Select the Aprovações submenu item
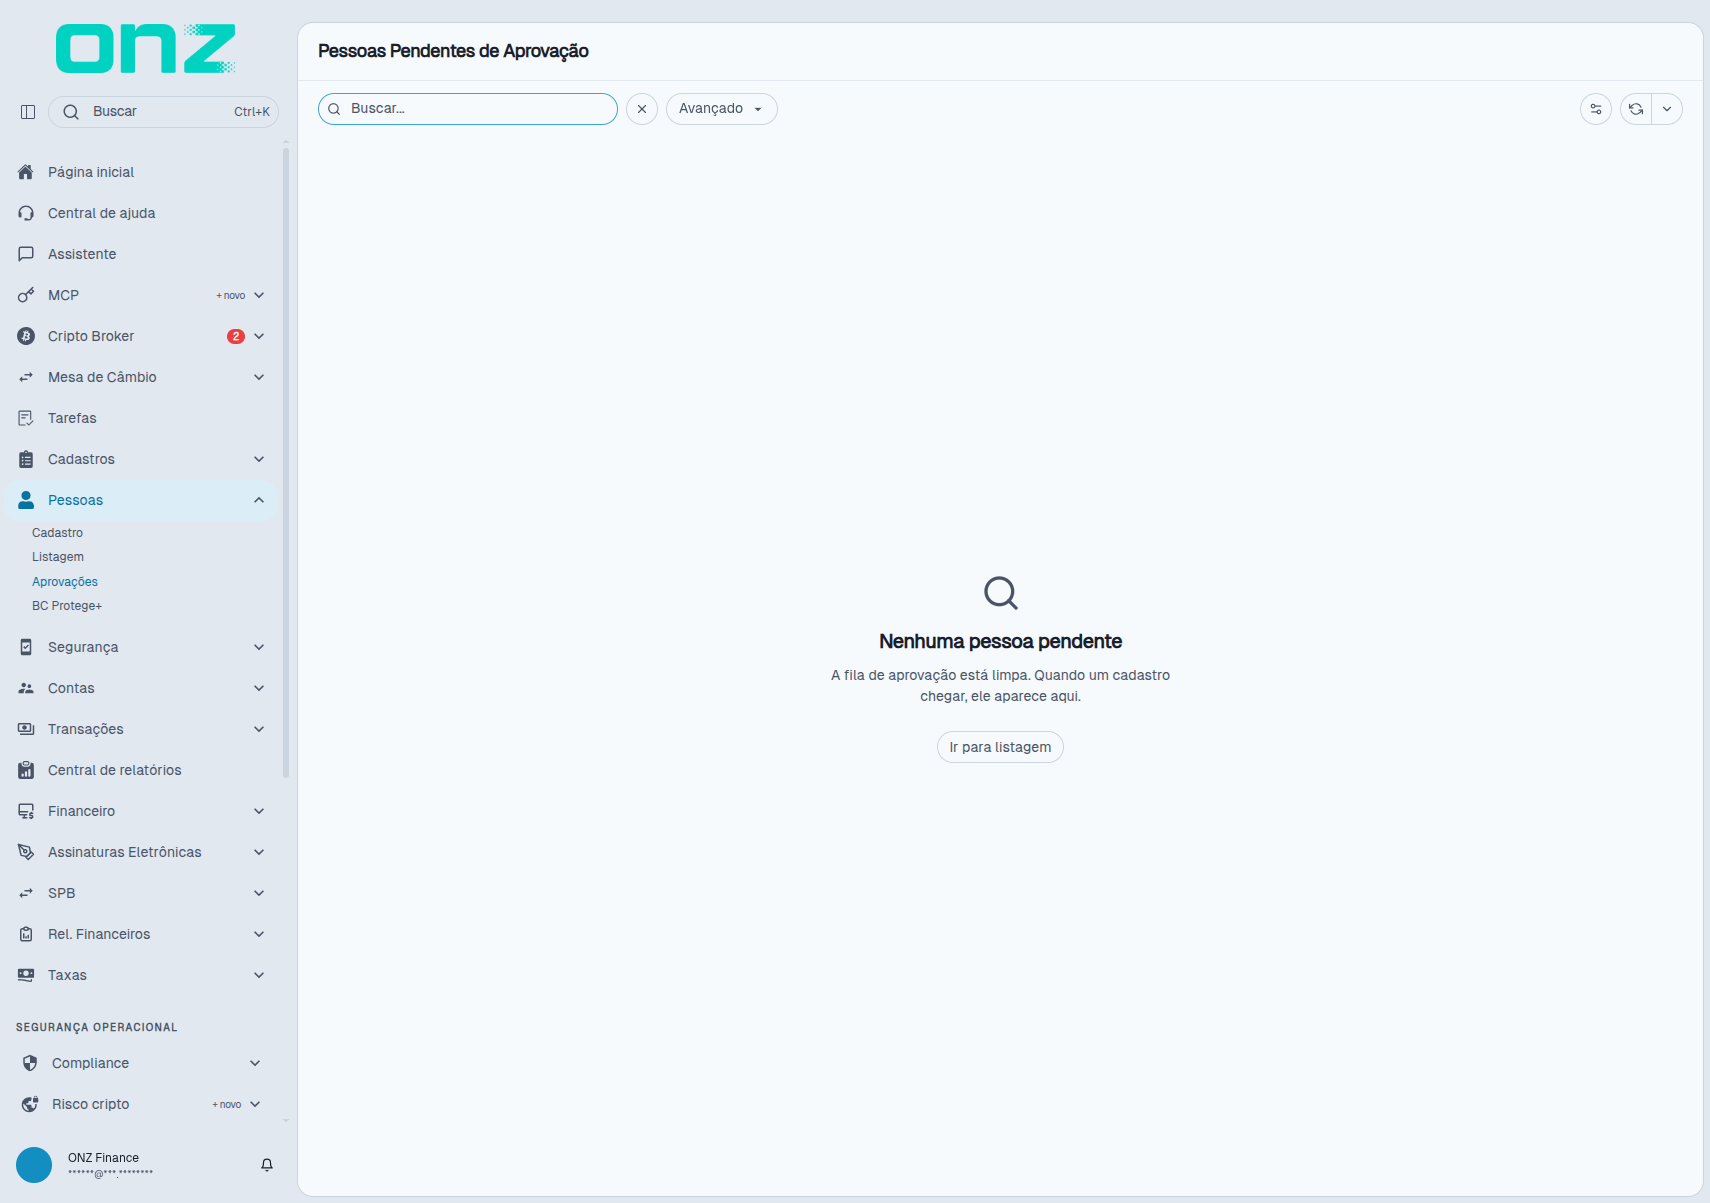Viewport: 1710px width, 1203px height. pyautogui.click(x=65, y=582)
